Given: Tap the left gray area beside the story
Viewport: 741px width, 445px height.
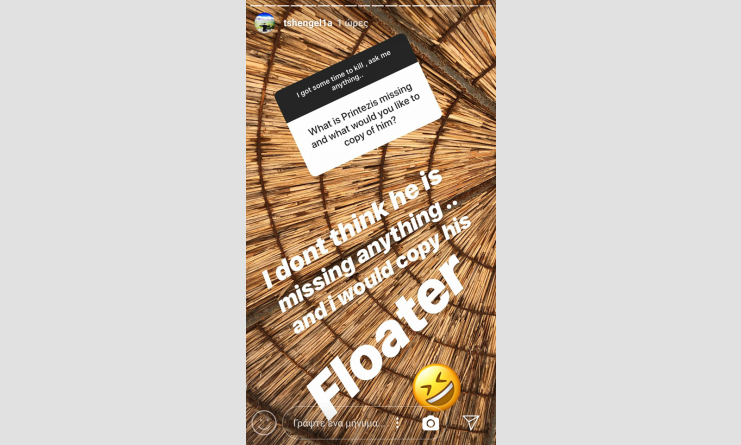Looking at the screenshot, I should pos(123,222).
